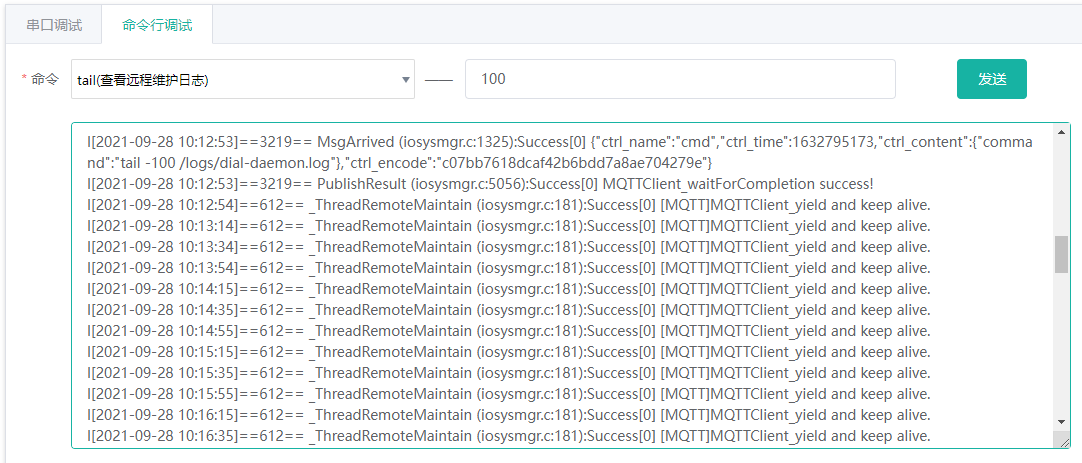Screen dimensions: 1082x463
Task: Click the 10:16:35 log line
Action: coord(509,435)
